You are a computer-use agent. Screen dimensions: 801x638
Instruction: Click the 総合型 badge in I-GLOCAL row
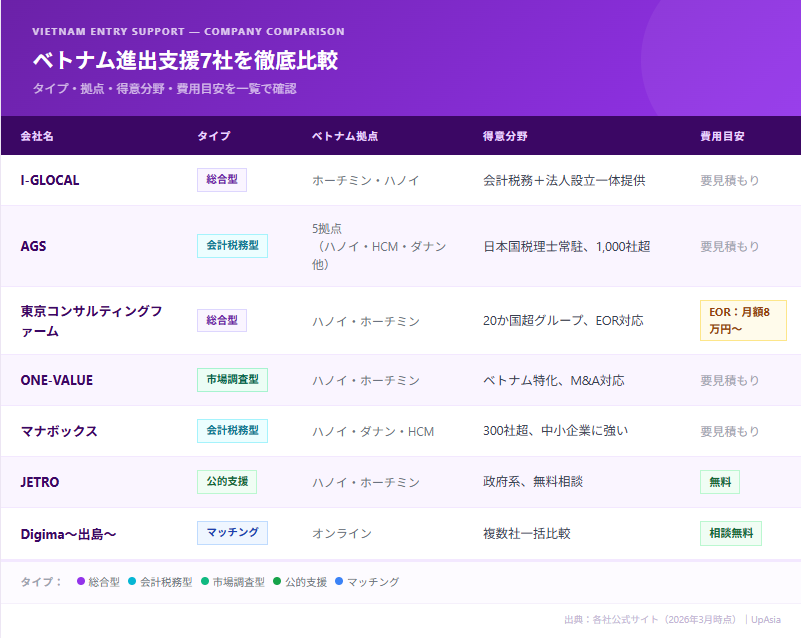[222, 180]
